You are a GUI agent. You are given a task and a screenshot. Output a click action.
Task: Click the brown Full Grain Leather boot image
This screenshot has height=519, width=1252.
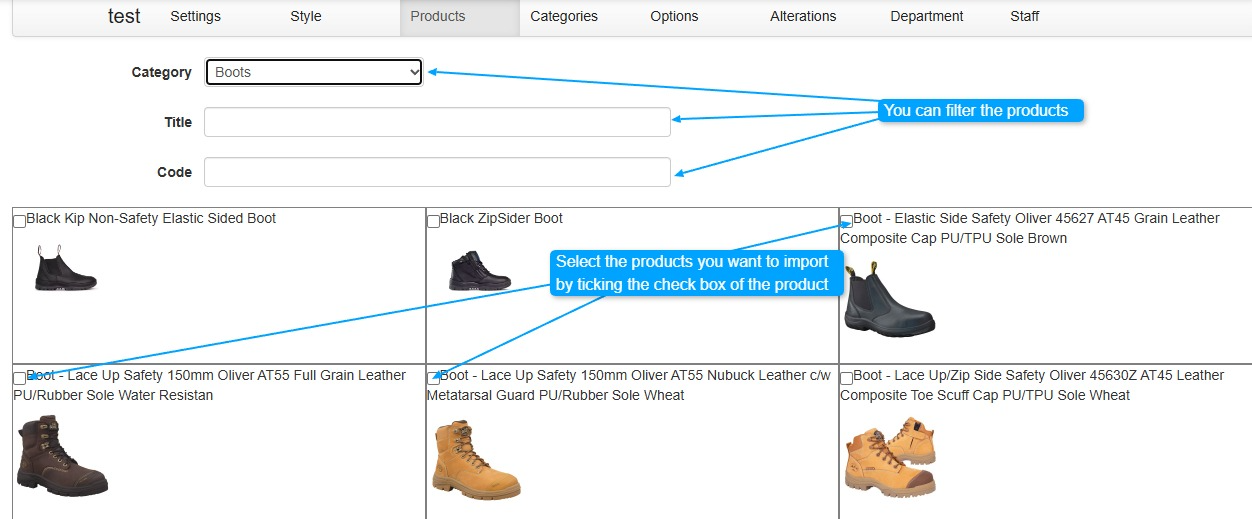pos(62,456)
